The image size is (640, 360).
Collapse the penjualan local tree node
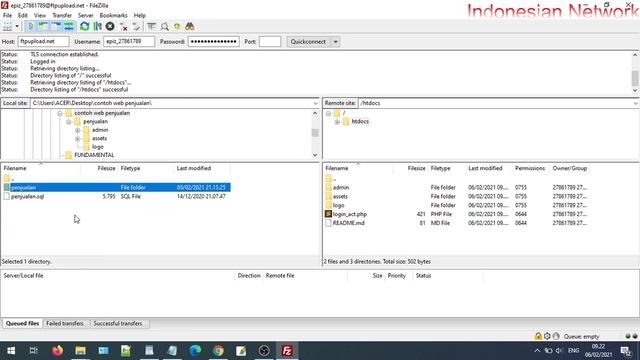(x=69, y=122)
